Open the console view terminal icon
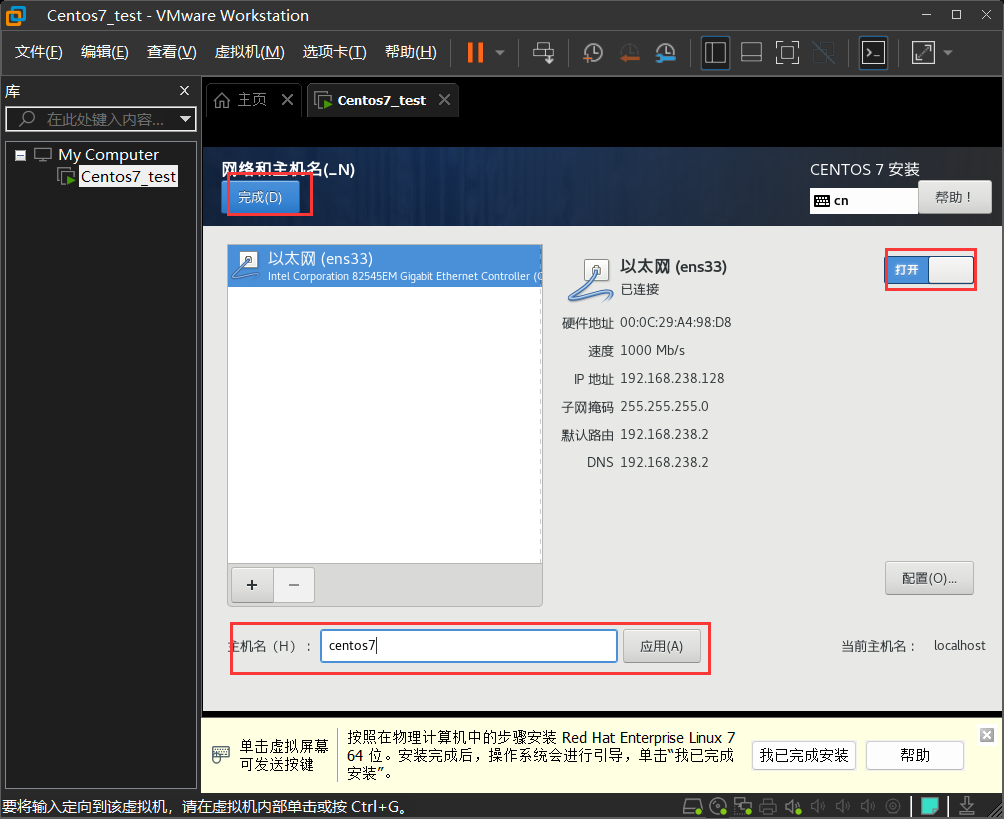The width and height of the screenshot is (1004, 819). [x=873, y=53]
